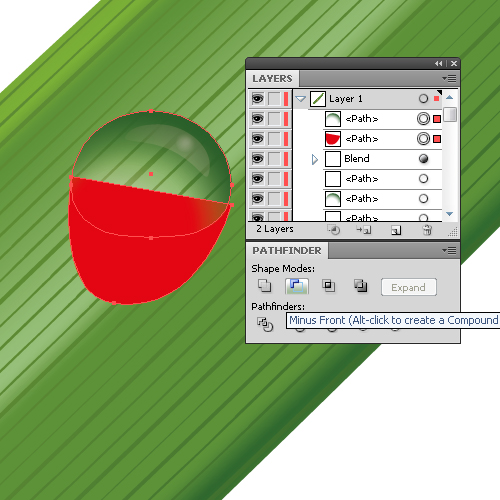Click the Exclude shape mode icon

coord(361,286)
